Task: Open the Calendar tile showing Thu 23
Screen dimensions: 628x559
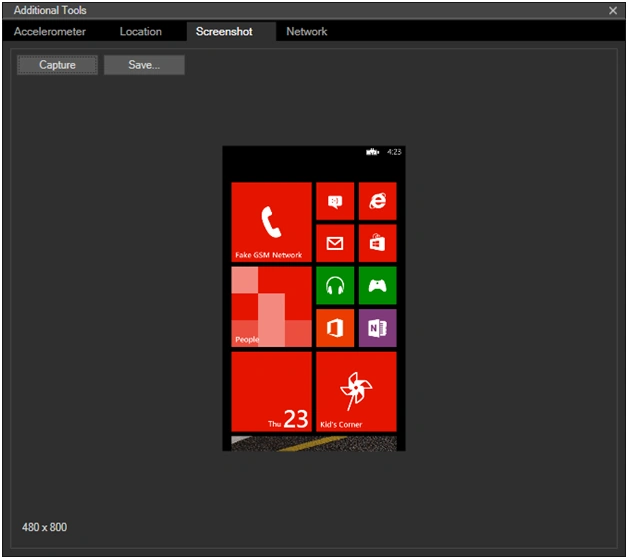Action: tap(271, 392)
